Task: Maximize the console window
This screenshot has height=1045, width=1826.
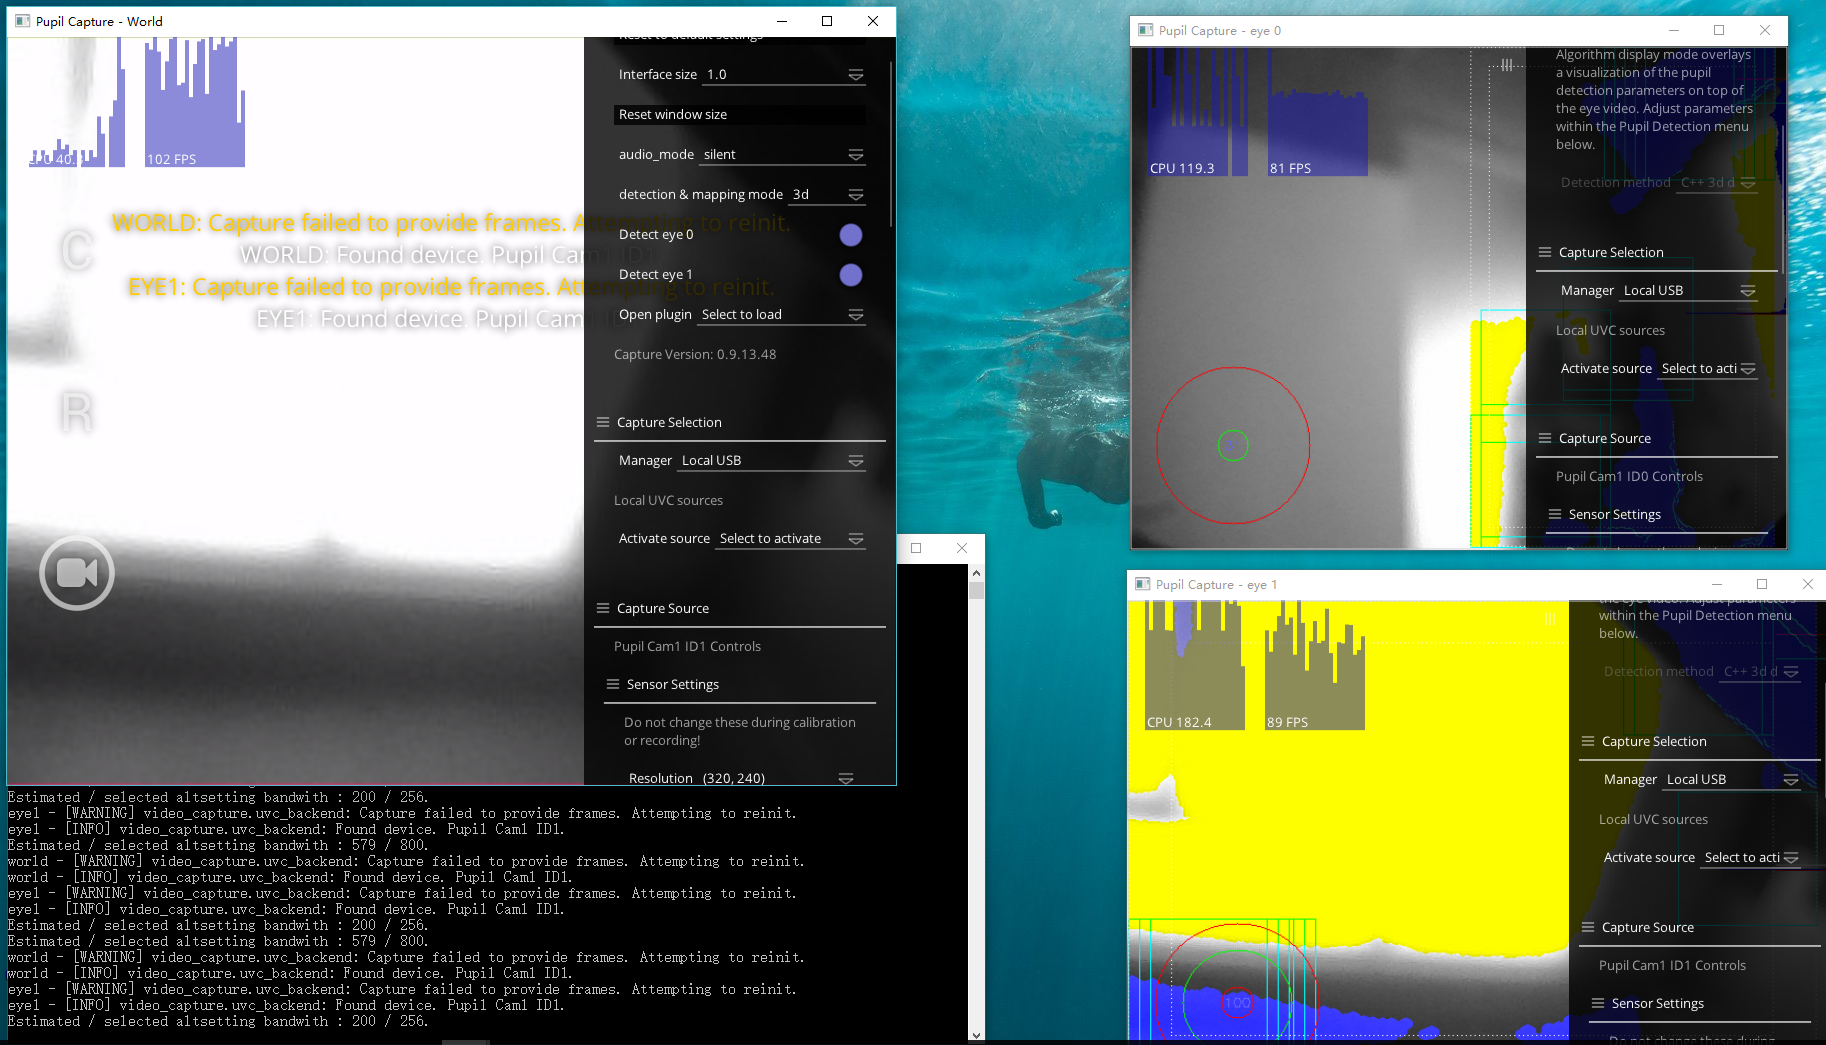Action: pos(916,548)
